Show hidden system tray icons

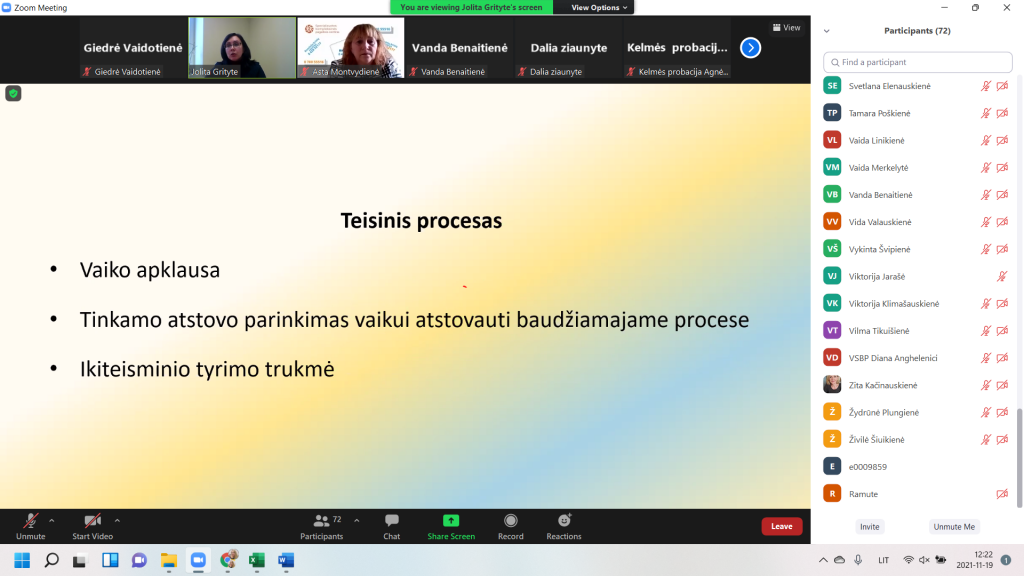click(x=823, y=560)
